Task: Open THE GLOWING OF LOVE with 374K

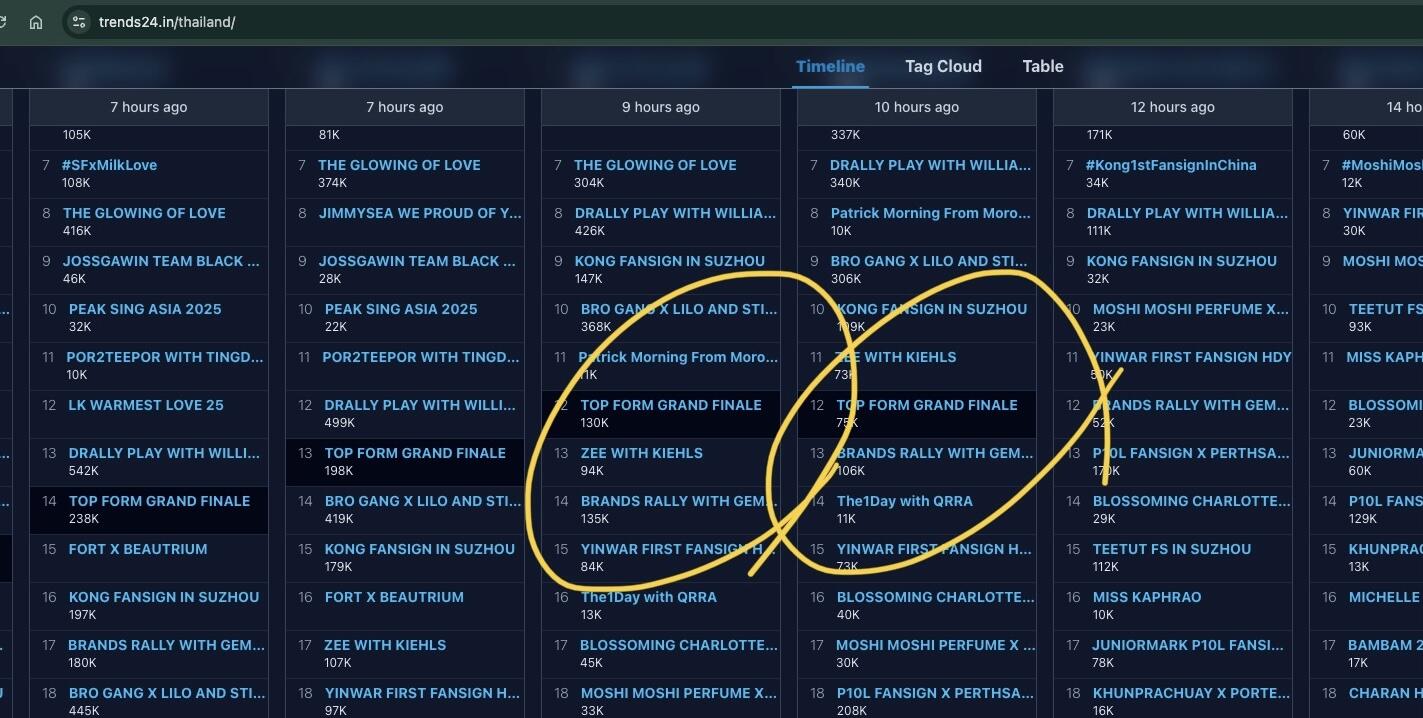Action: tap(399, 165)
